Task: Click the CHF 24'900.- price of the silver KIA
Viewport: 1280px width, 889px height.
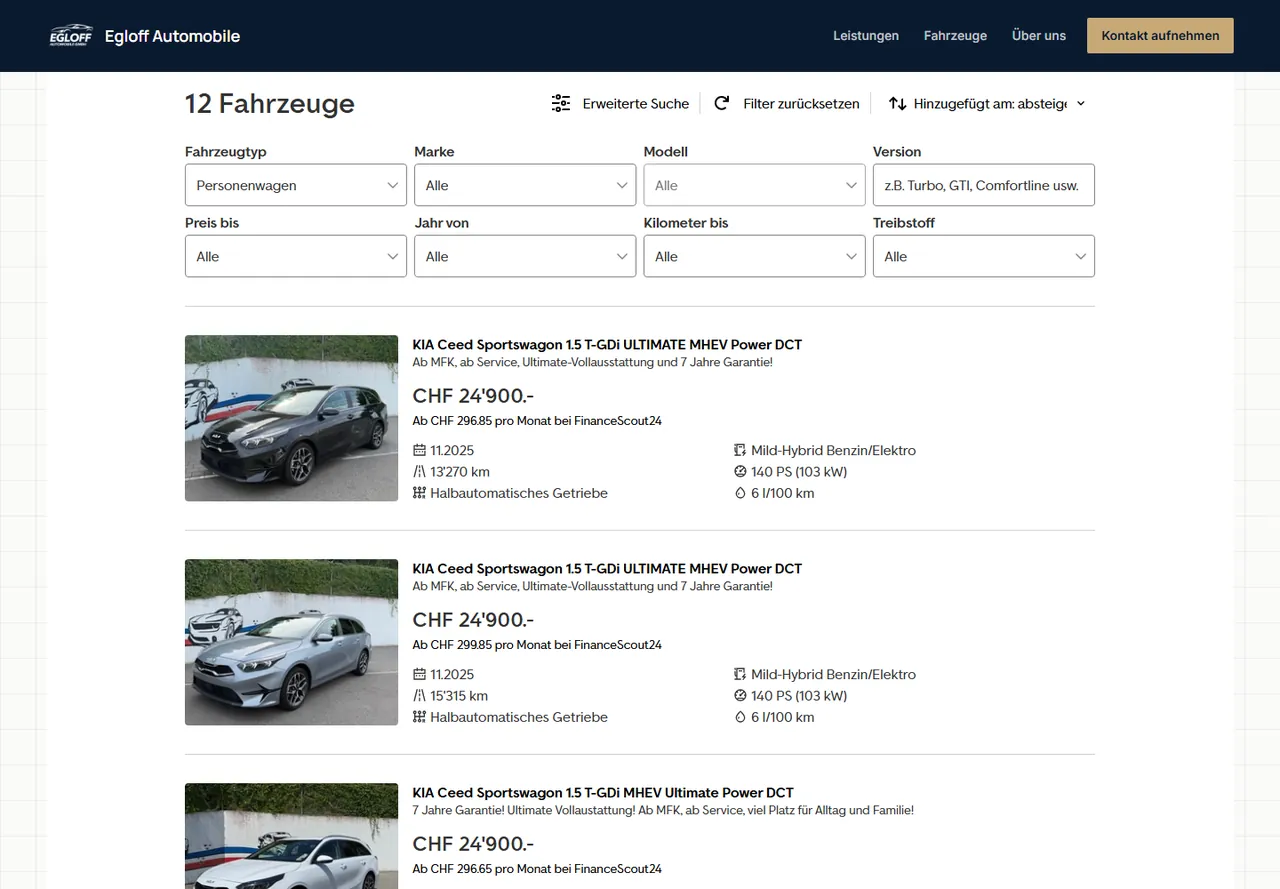Action: [x=473, y=620]
